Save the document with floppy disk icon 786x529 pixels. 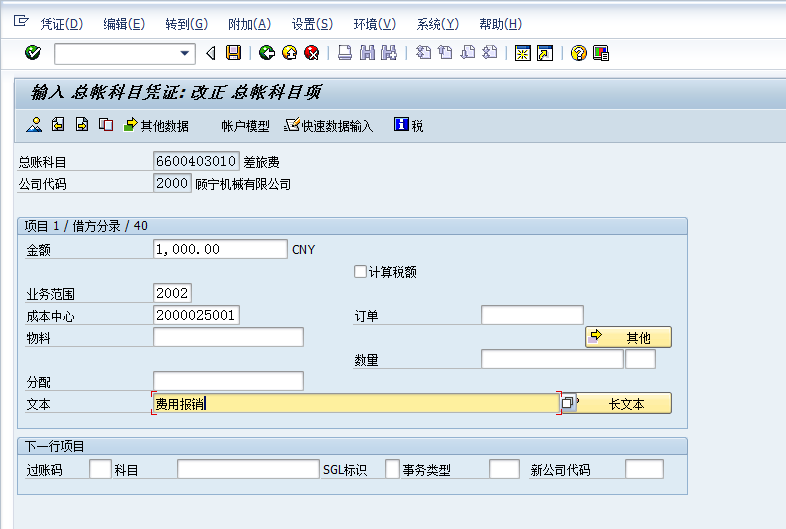click(x=233, y=53)
